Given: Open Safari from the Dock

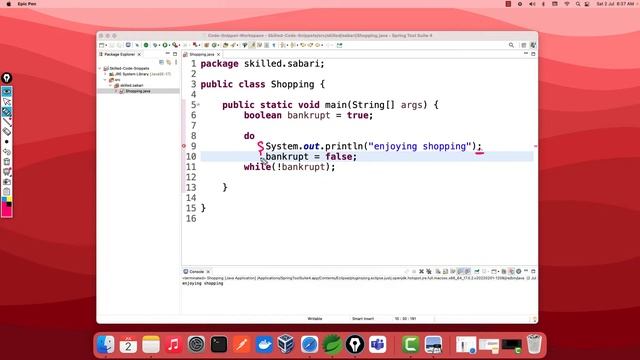Looking at the screenshot, I should (x=309, y=345).
